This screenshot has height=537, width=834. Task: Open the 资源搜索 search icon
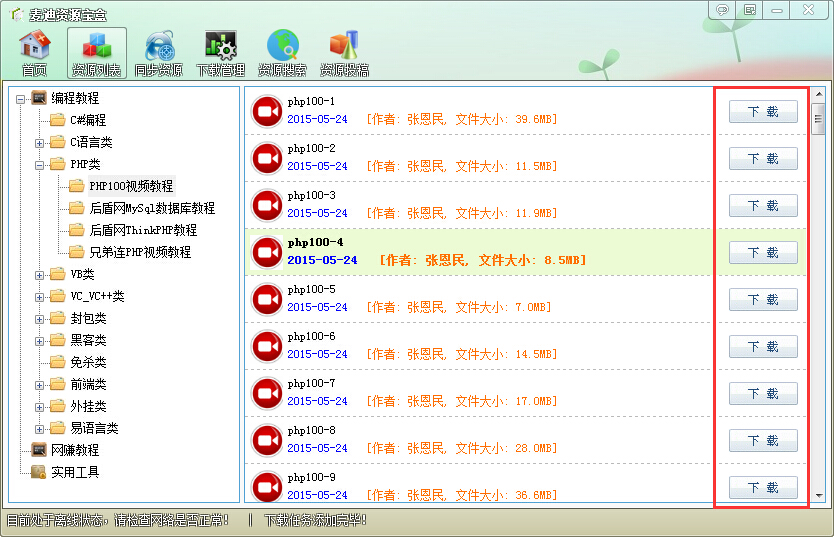point(282,53)
